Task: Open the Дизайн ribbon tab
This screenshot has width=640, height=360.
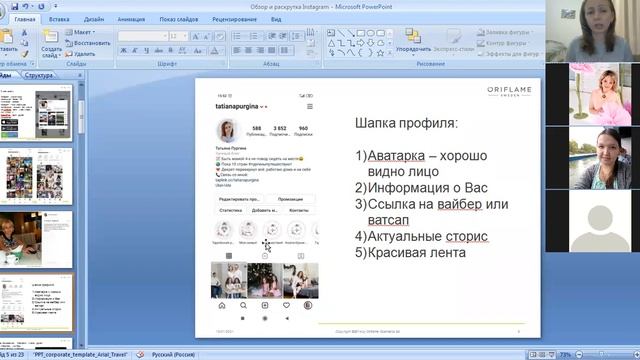Action: click(94, 19)
